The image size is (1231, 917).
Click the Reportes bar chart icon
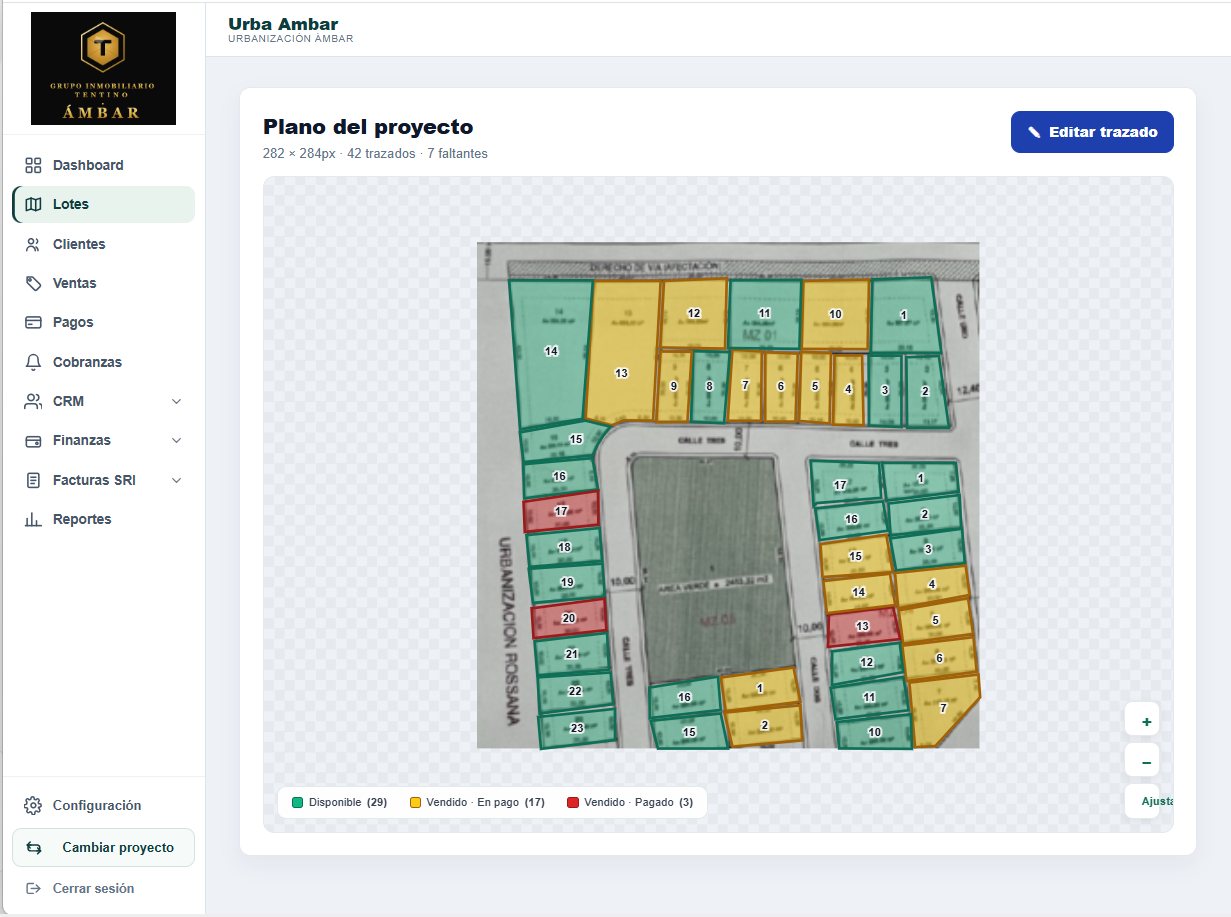pos(33,519)
